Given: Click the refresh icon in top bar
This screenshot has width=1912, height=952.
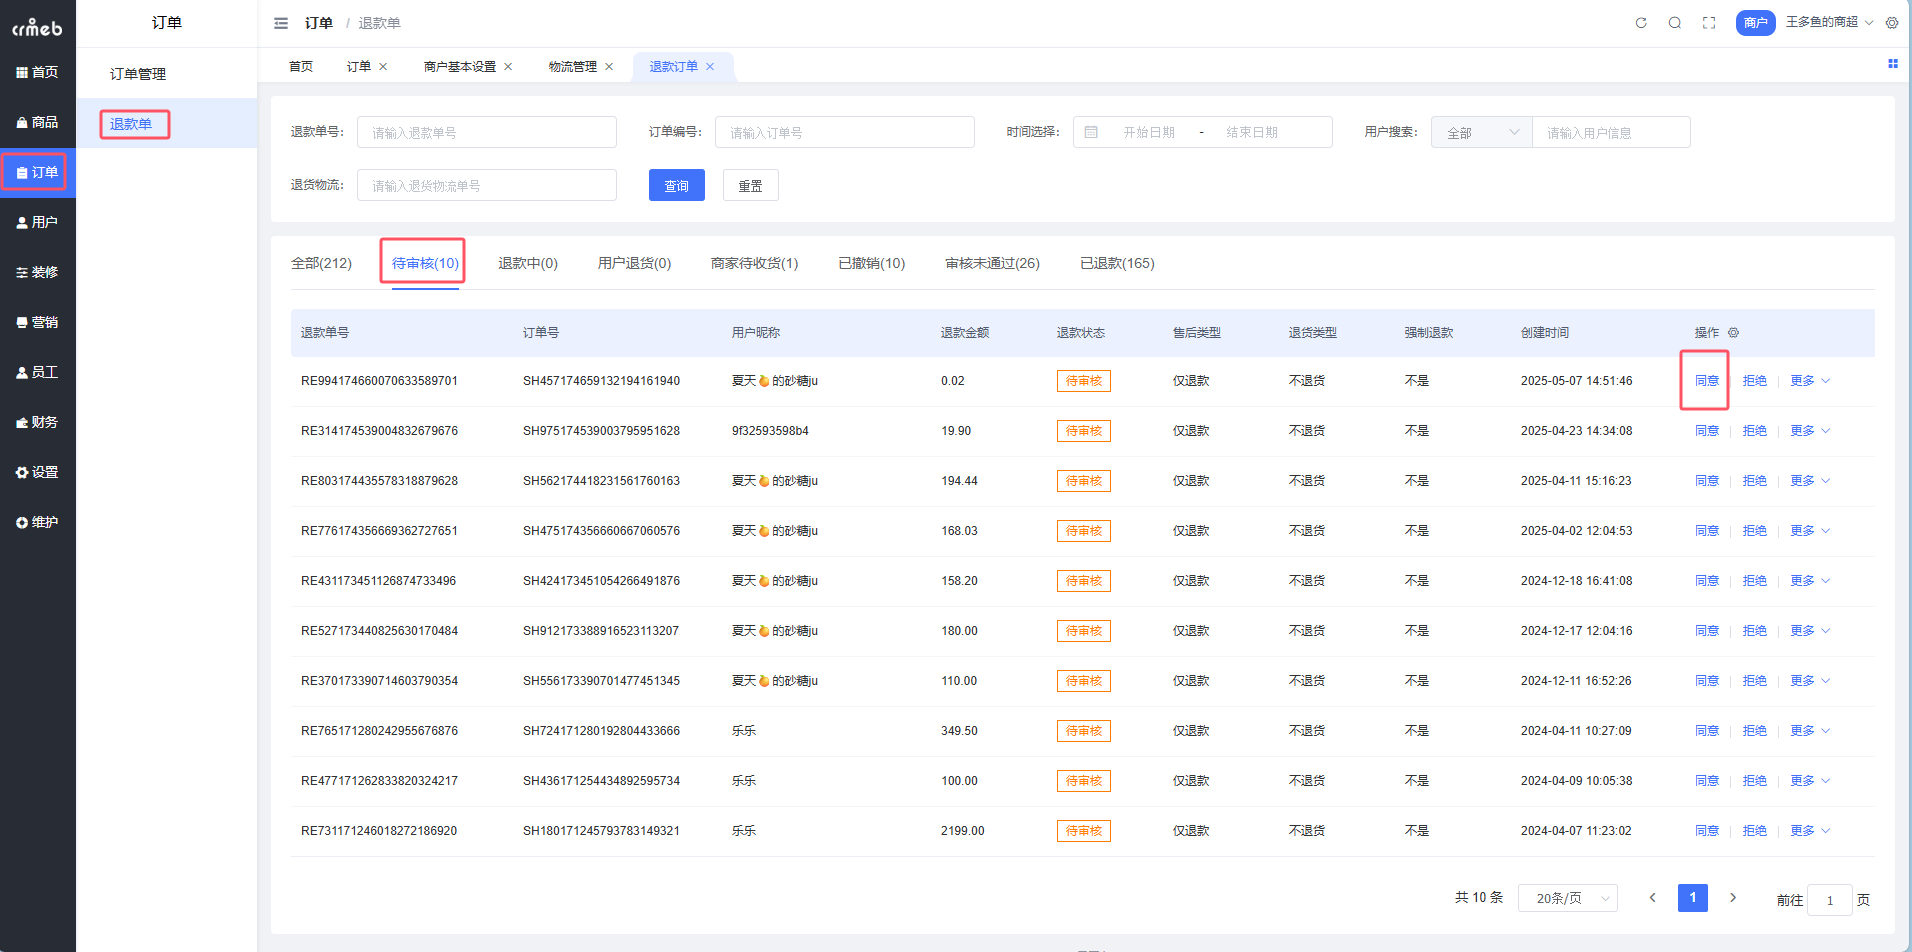Looking at the screenshot, I should 1641,23.
